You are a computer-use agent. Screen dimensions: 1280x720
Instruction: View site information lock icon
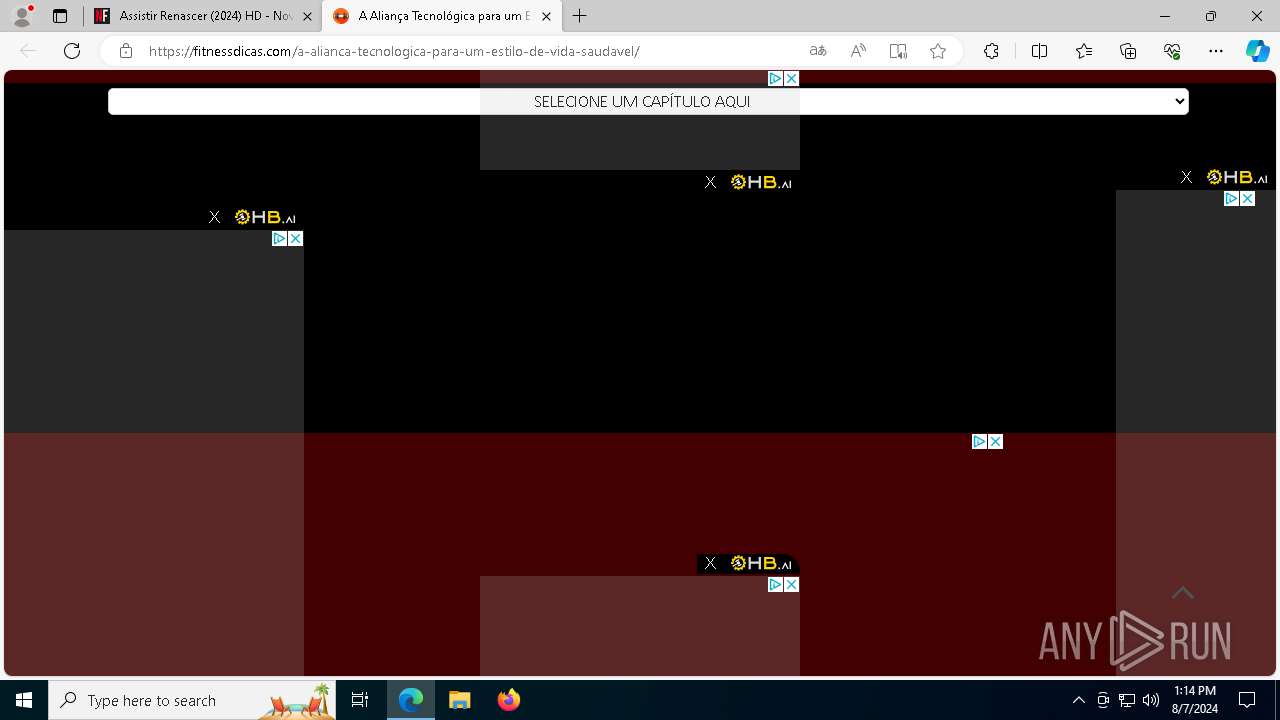[126, 51]
